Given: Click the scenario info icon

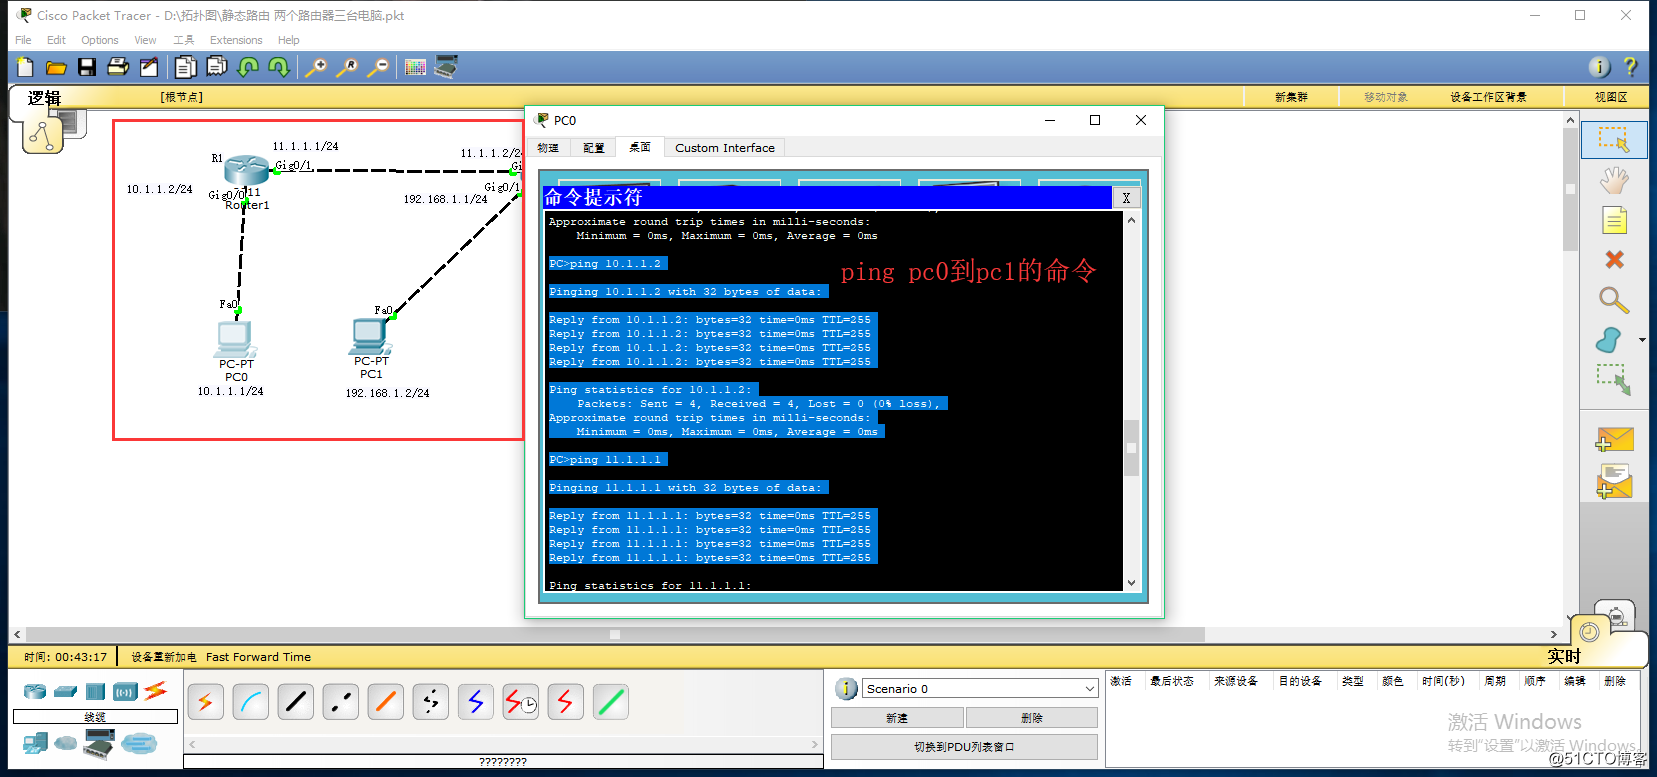Looking at the screenshot, I should click(x=846, y=689).
